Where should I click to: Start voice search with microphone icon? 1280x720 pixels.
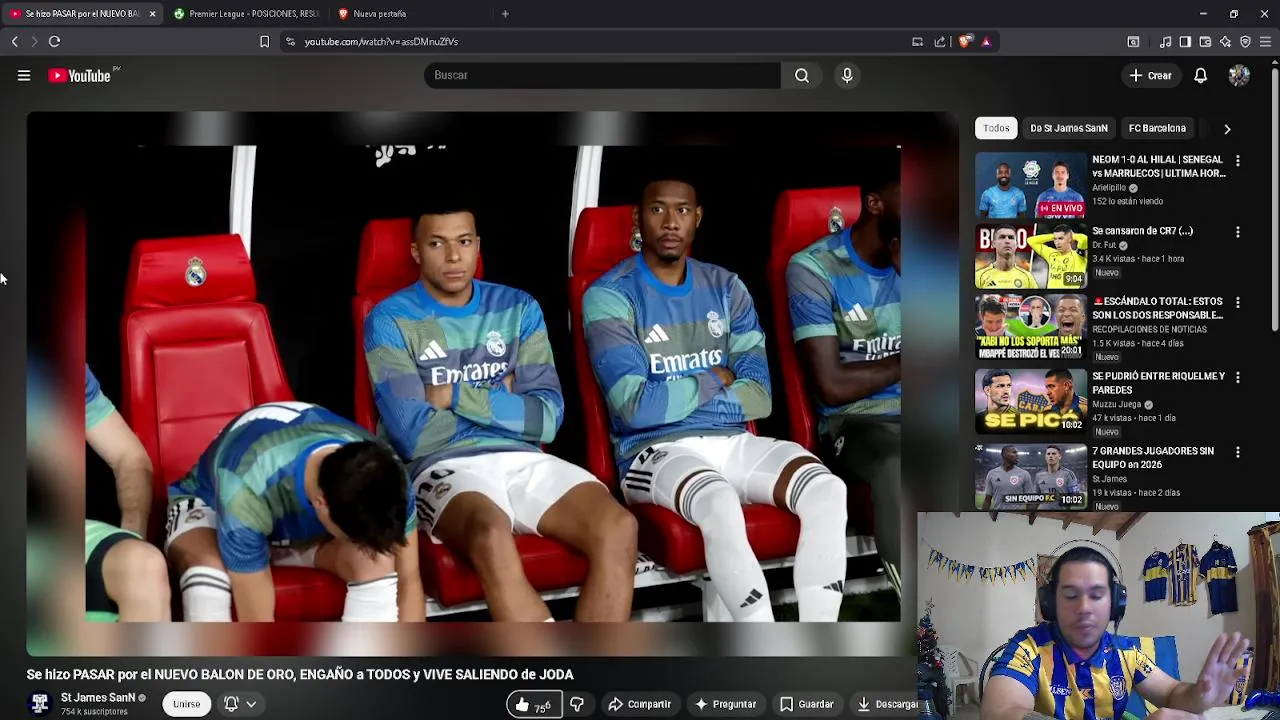coord(847,75)
